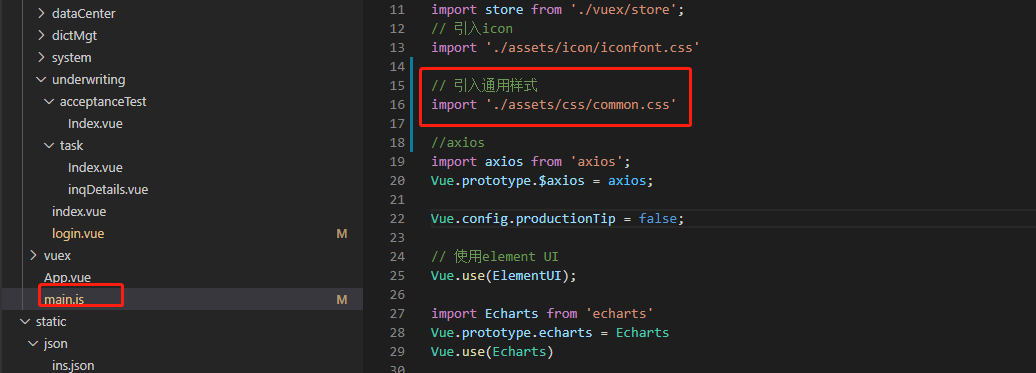
Task: Click productionTip on line 22
Action: [x=566, y=219]
